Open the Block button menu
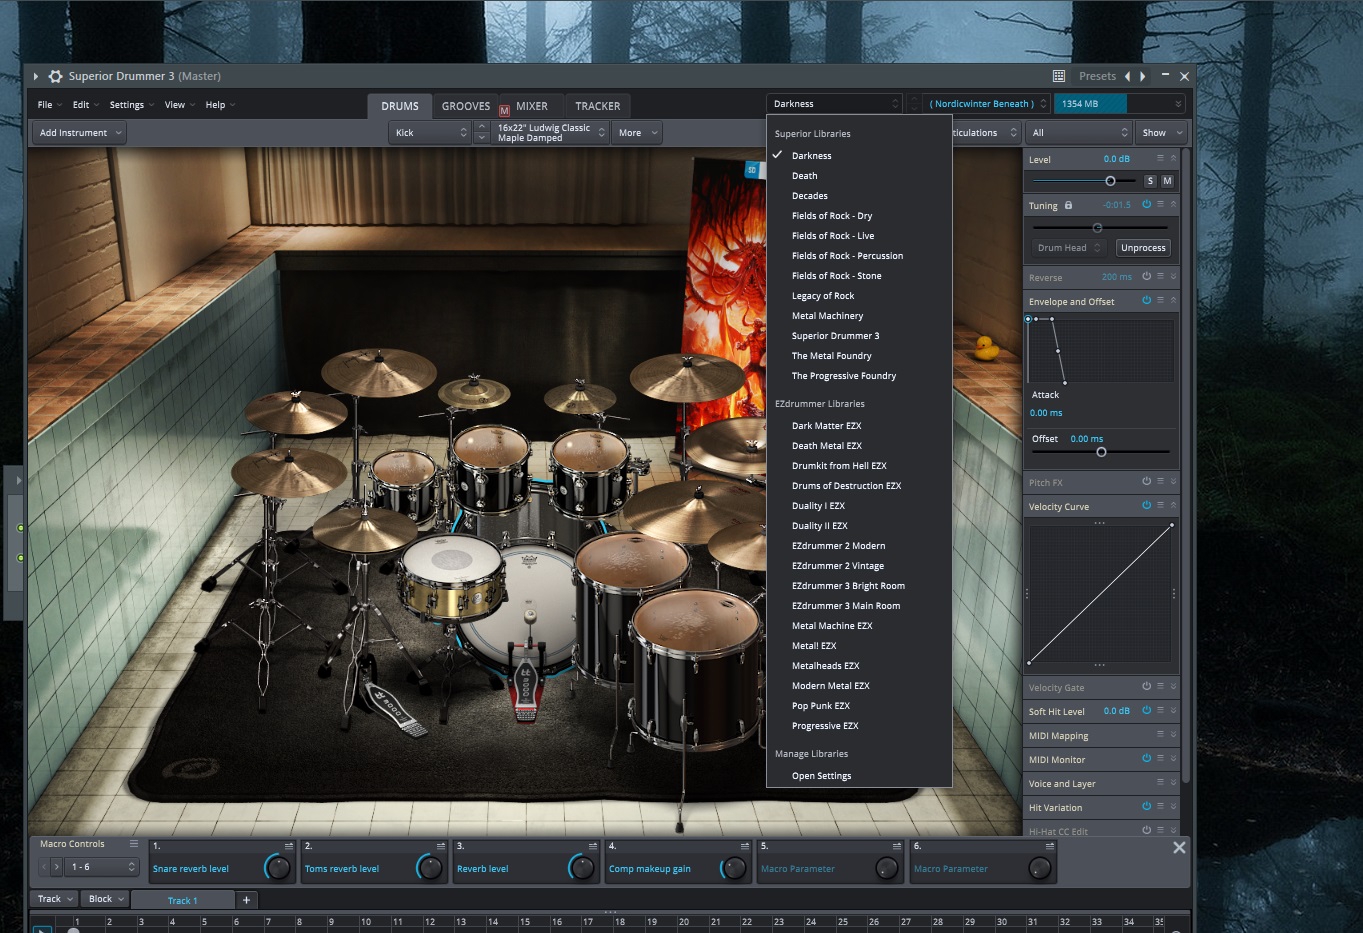Viewport: 1363px width, 933px height. pyautogui.click(x=105, y=899)
